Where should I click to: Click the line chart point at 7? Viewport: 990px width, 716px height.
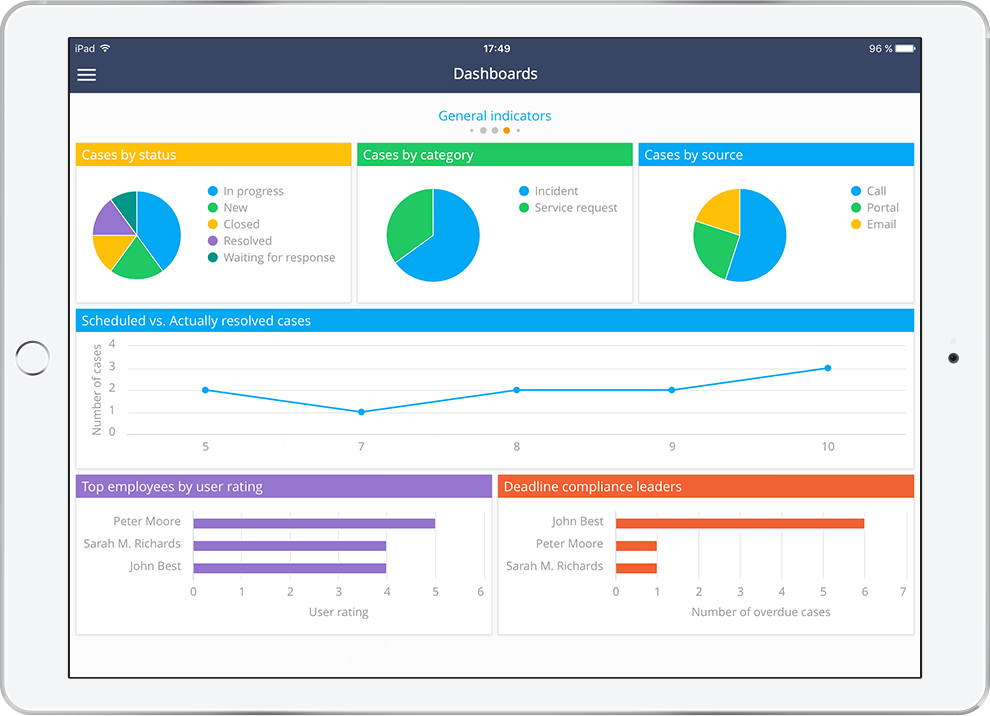tap(361, 412)
